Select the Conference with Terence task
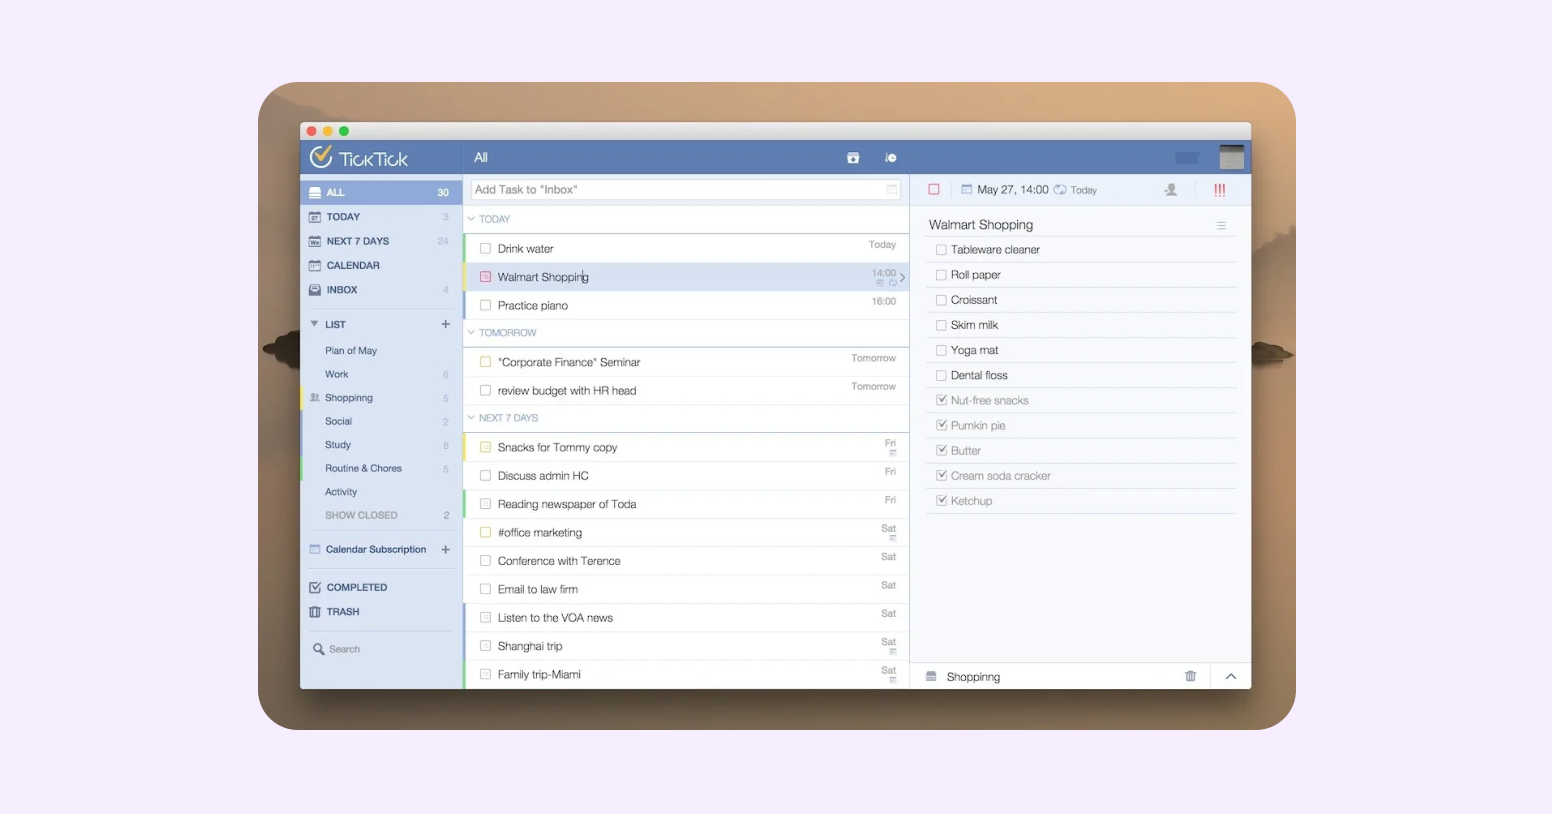 point(686,561)
